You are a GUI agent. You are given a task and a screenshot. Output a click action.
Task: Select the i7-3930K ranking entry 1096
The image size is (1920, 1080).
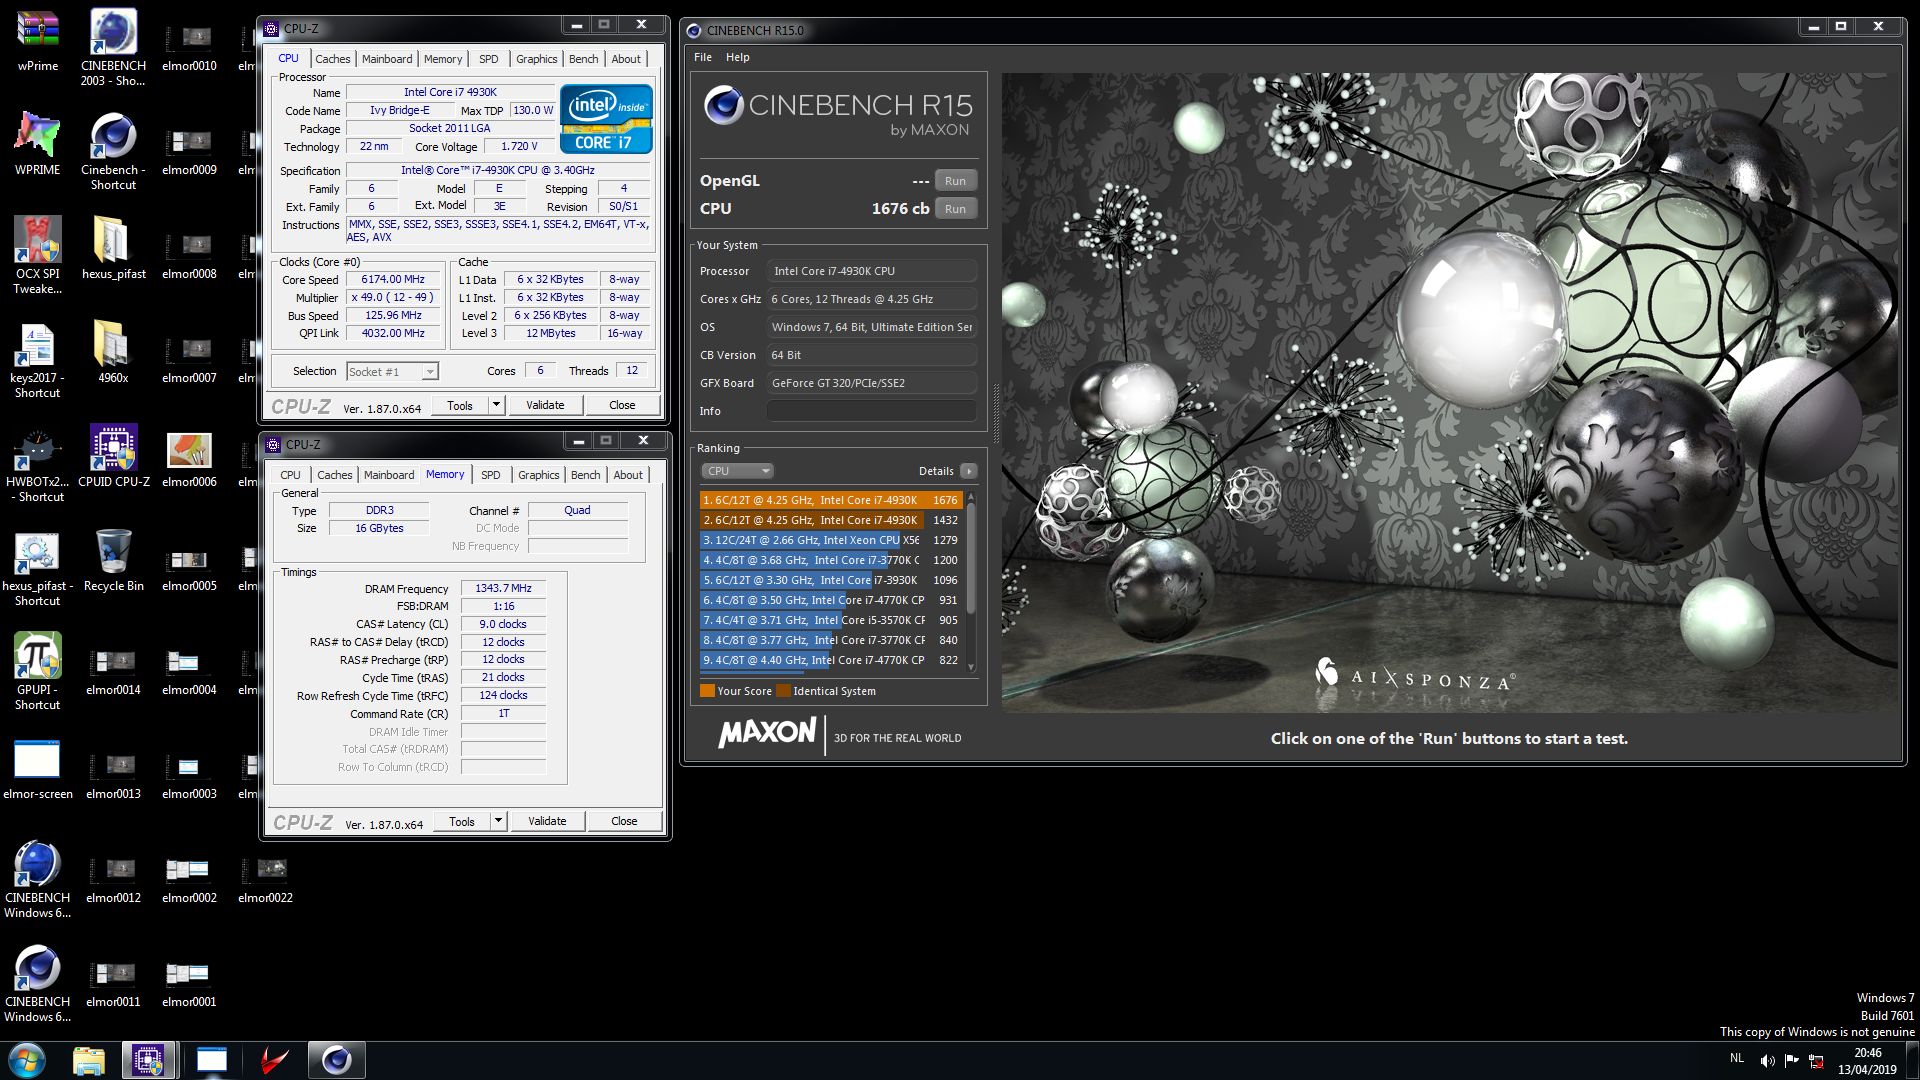(831, 580)
